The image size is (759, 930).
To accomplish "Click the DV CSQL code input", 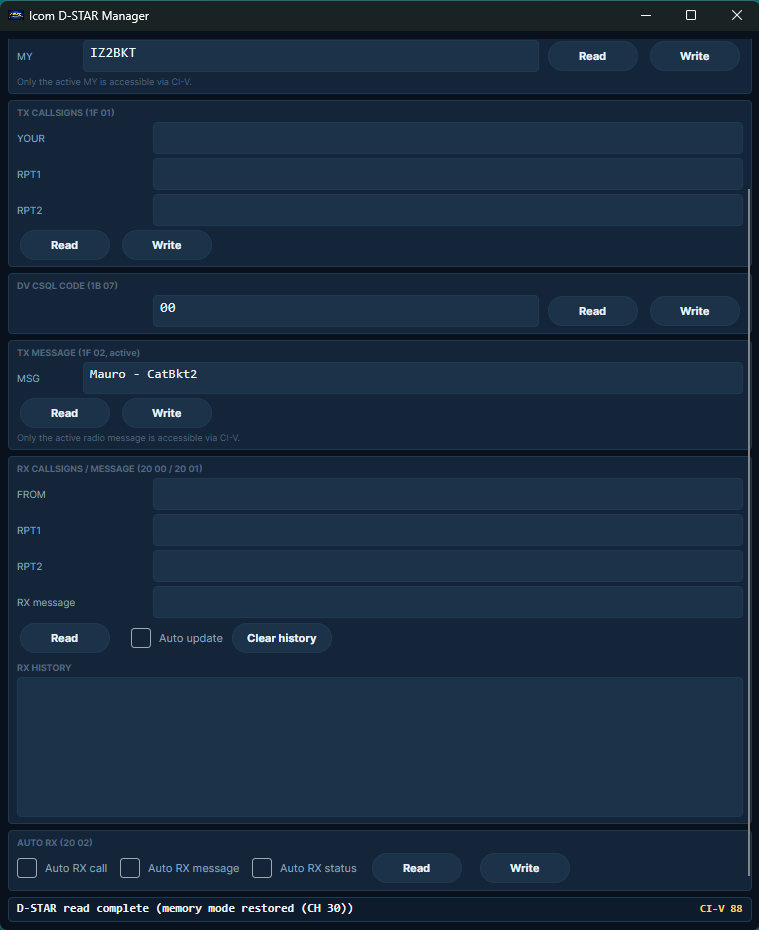I will 346,311.
